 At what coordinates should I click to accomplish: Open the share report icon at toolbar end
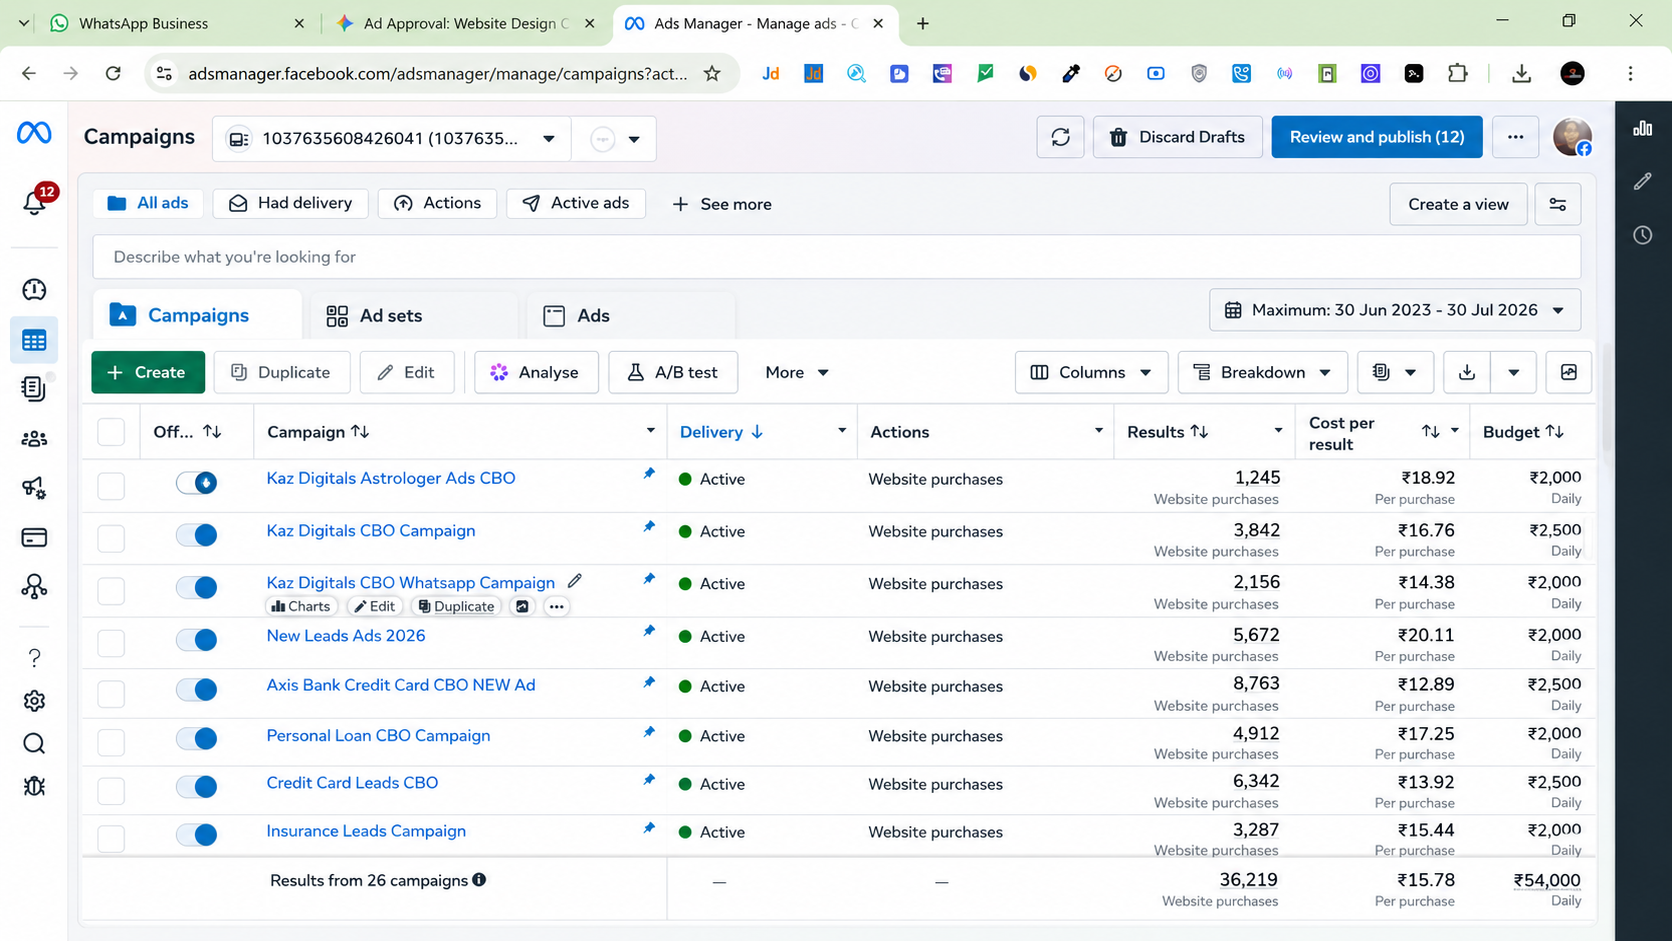pos(1568,372)
